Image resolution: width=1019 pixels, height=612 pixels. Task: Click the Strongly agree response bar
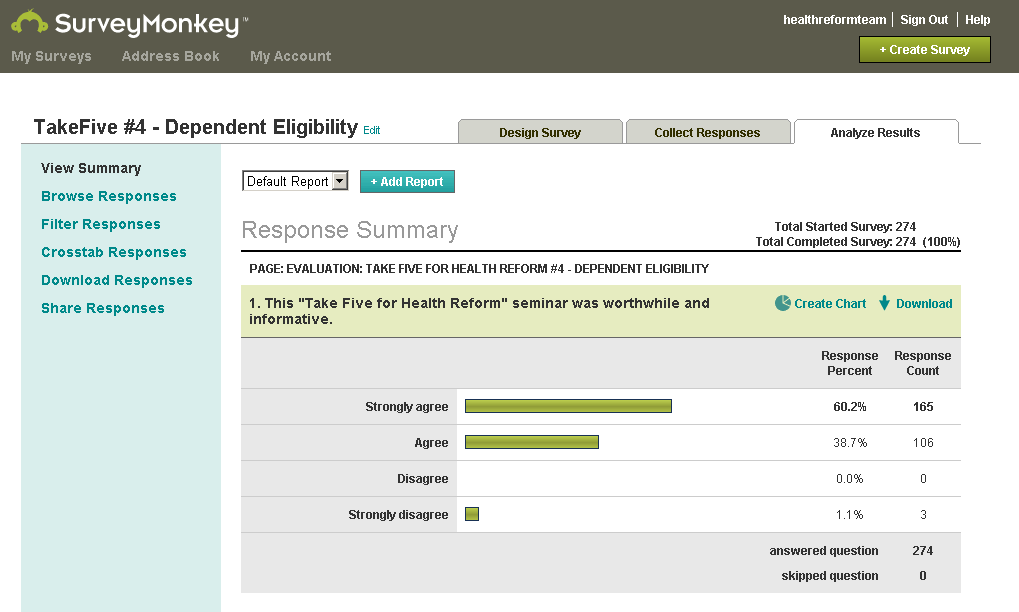click(x=568, y=406)
